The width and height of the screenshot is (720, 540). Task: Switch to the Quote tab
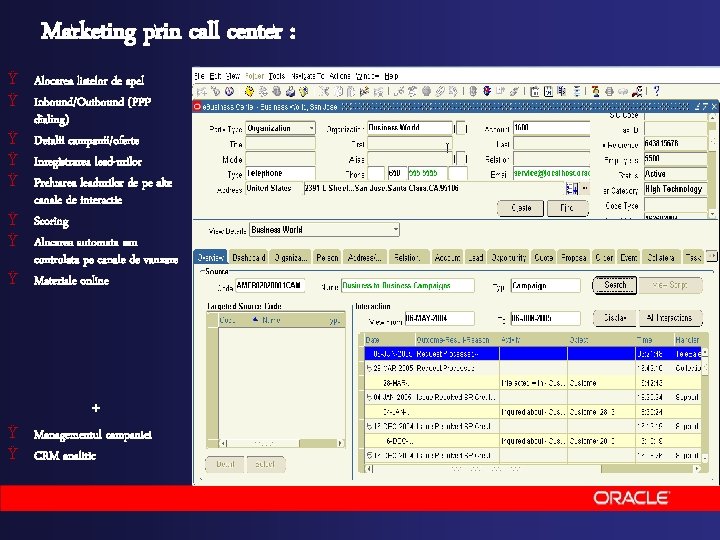(x=544, y=258)
